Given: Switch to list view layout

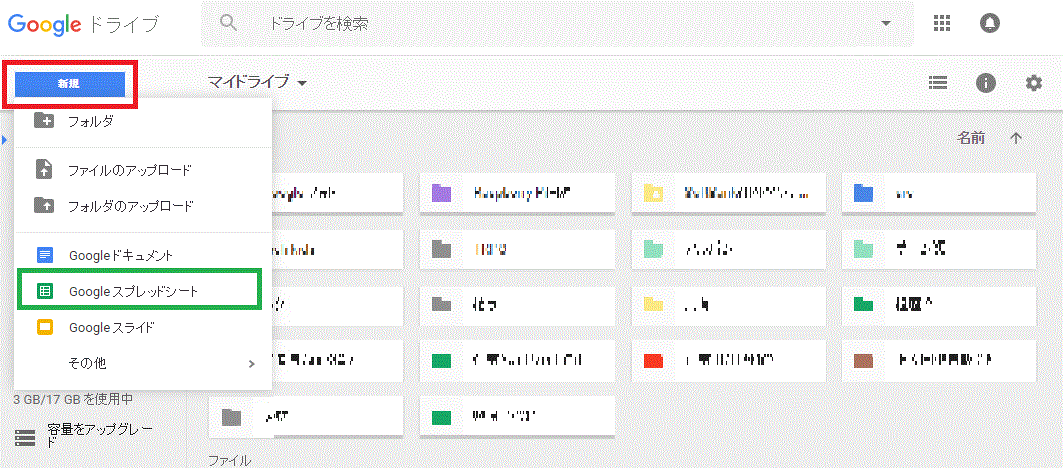Looking at the screenshot, I should click(938, 83).
